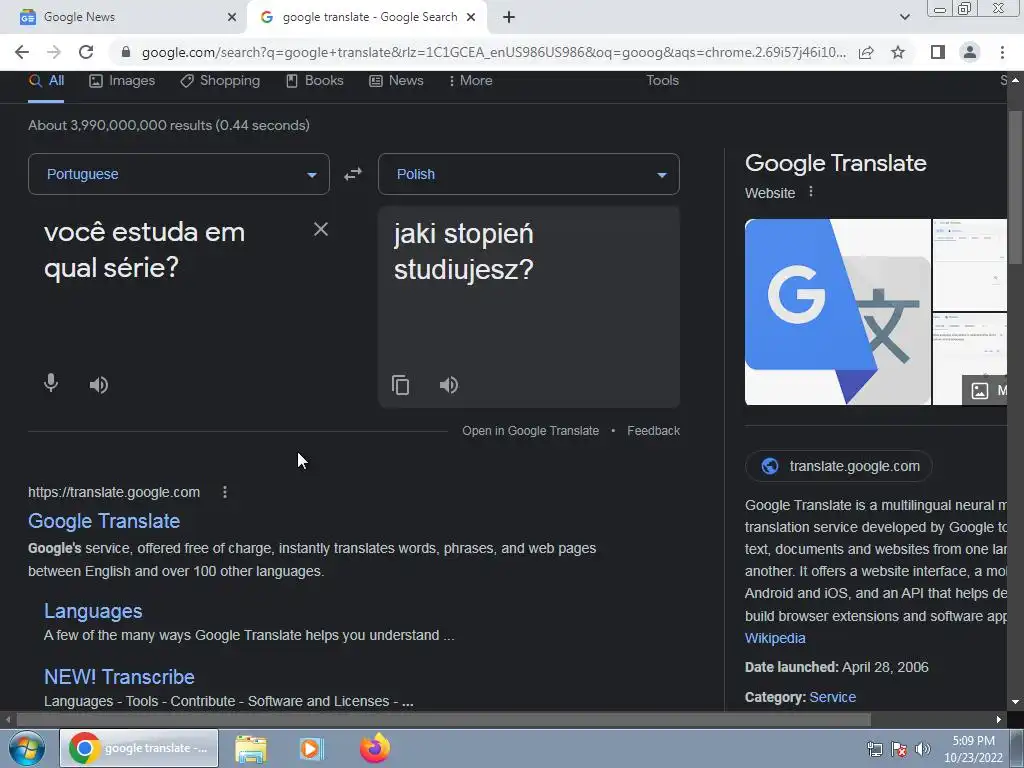Viewport: 1024px width, 768px height.
Task: Click the horizontal page scrollbar
Action: pos(443,720)
